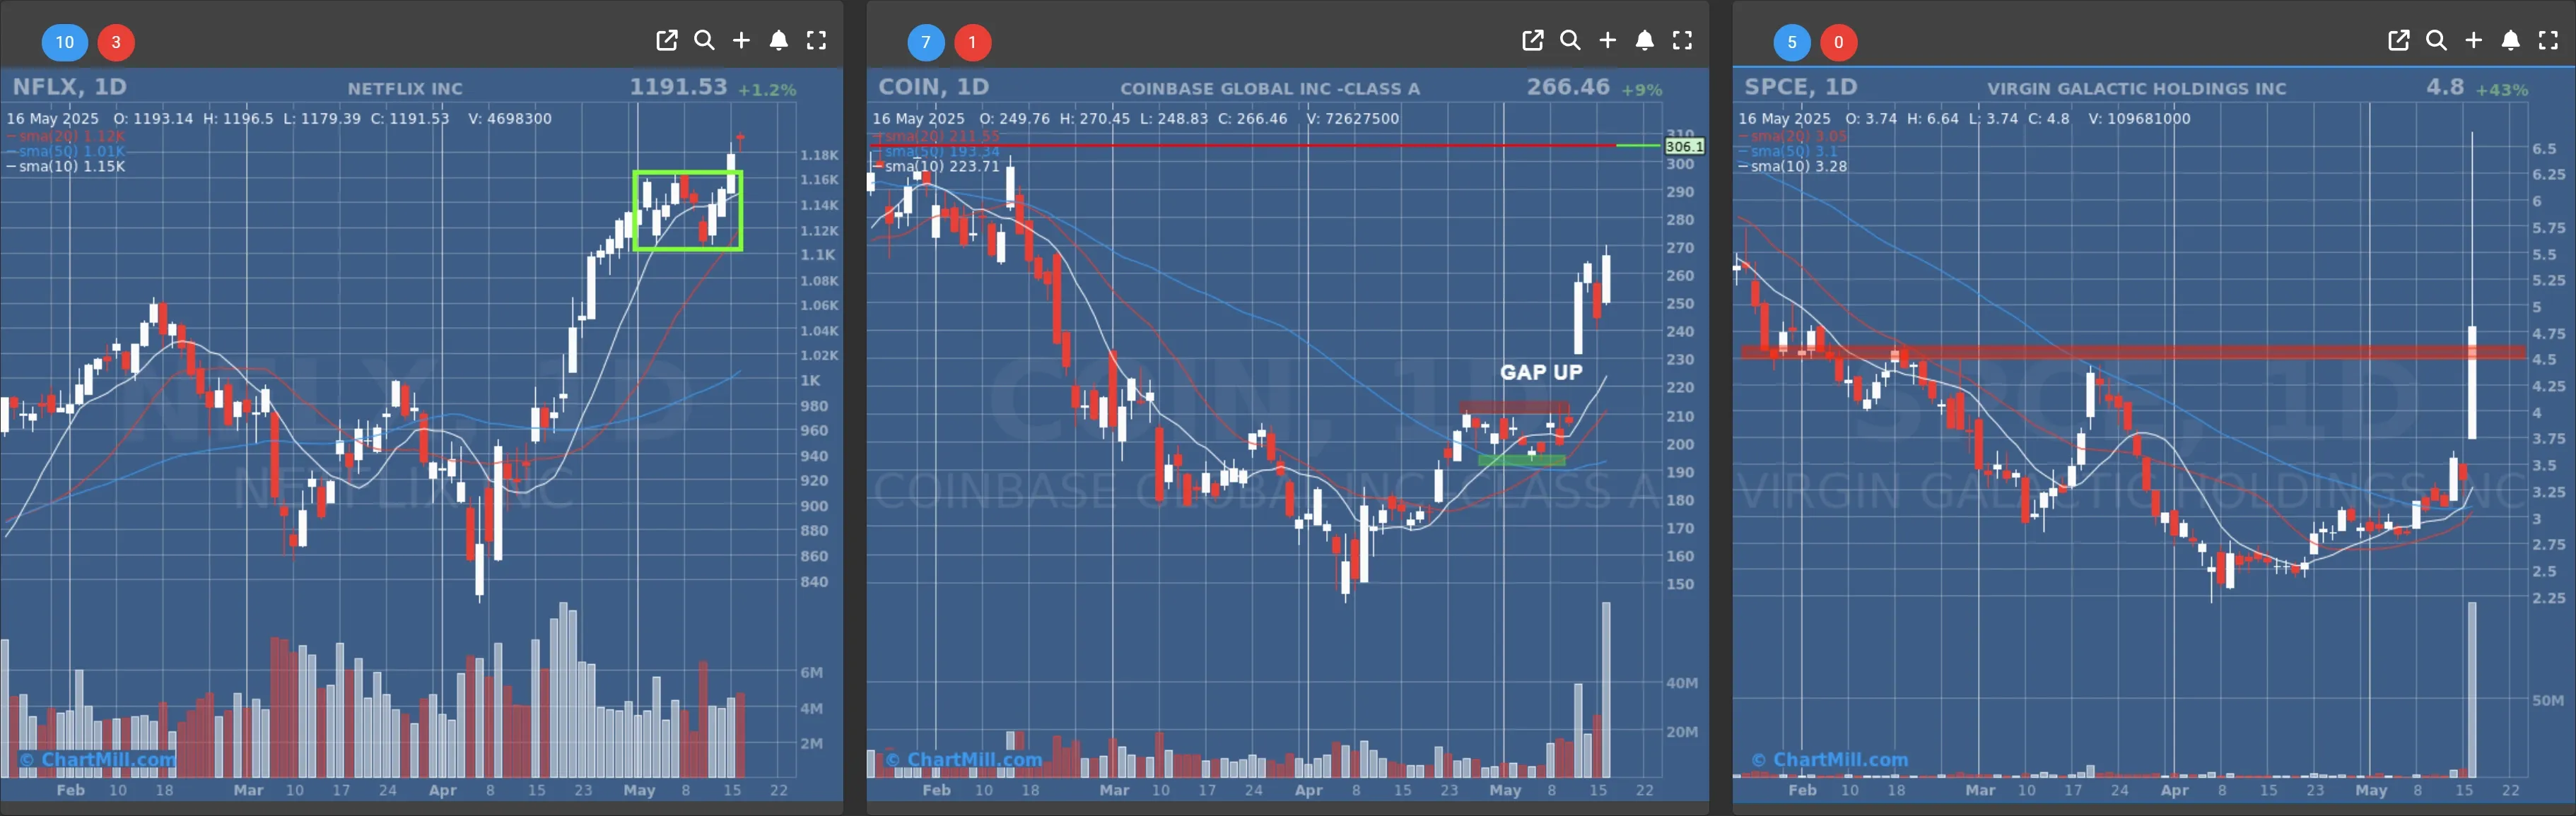Click the +9% change on COIN
Screen dimensions: 2576x816
pyautogui.click(x=1642, y=90)
